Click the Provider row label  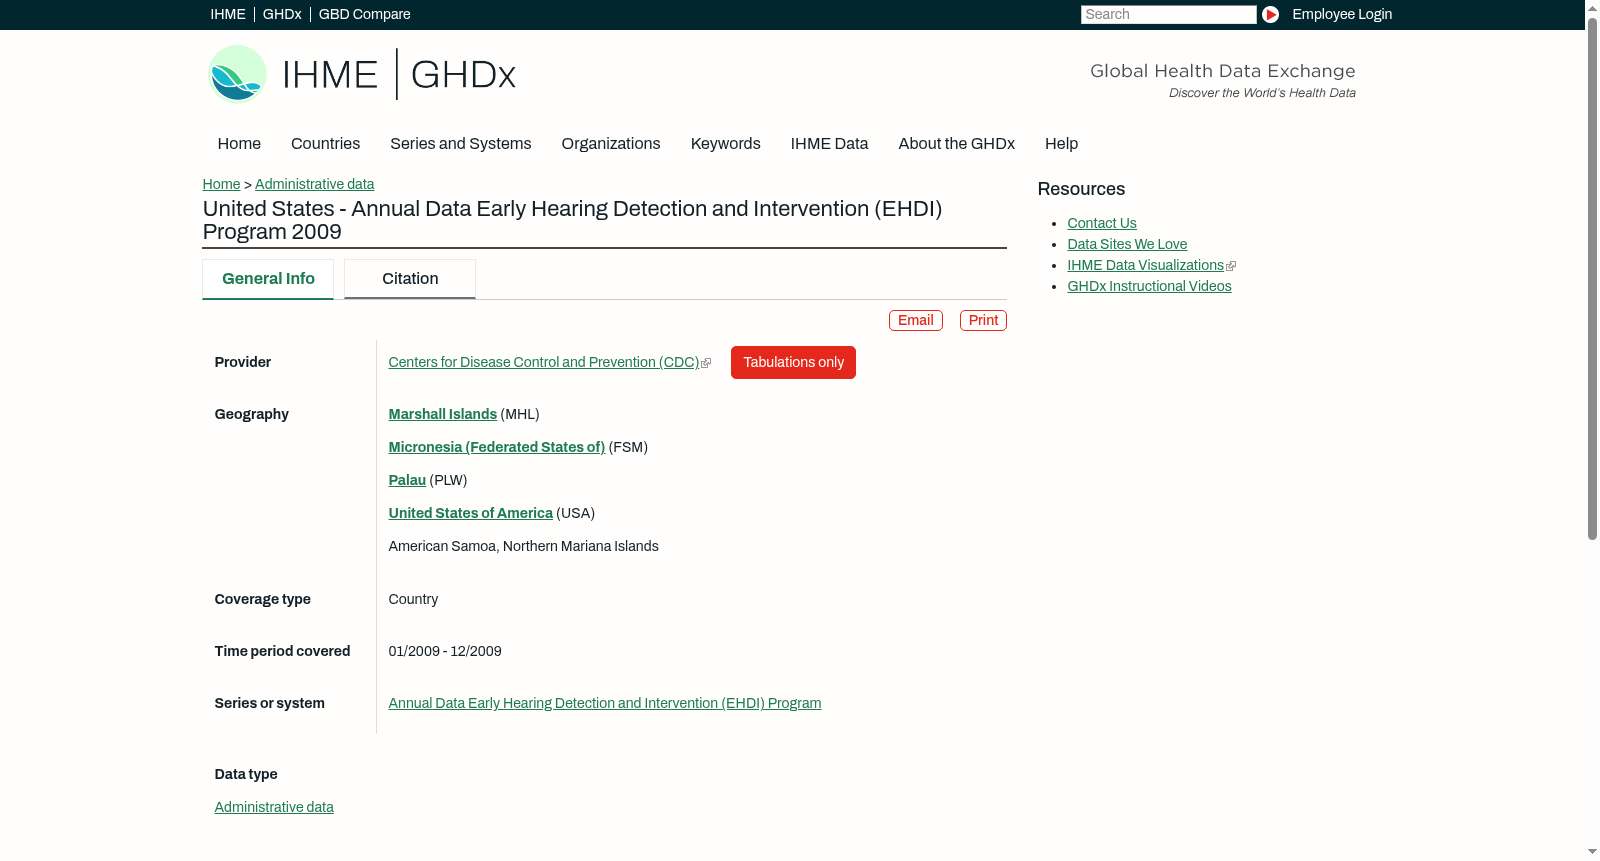coord(242,362)
